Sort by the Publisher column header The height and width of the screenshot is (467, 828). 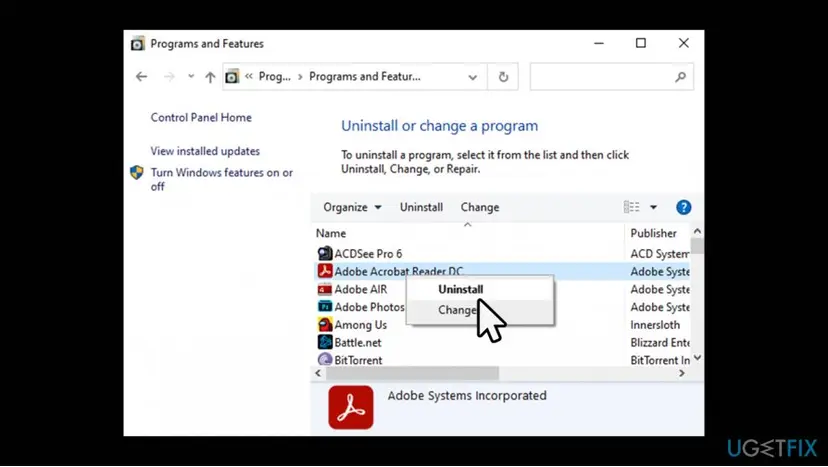(653, 233)
